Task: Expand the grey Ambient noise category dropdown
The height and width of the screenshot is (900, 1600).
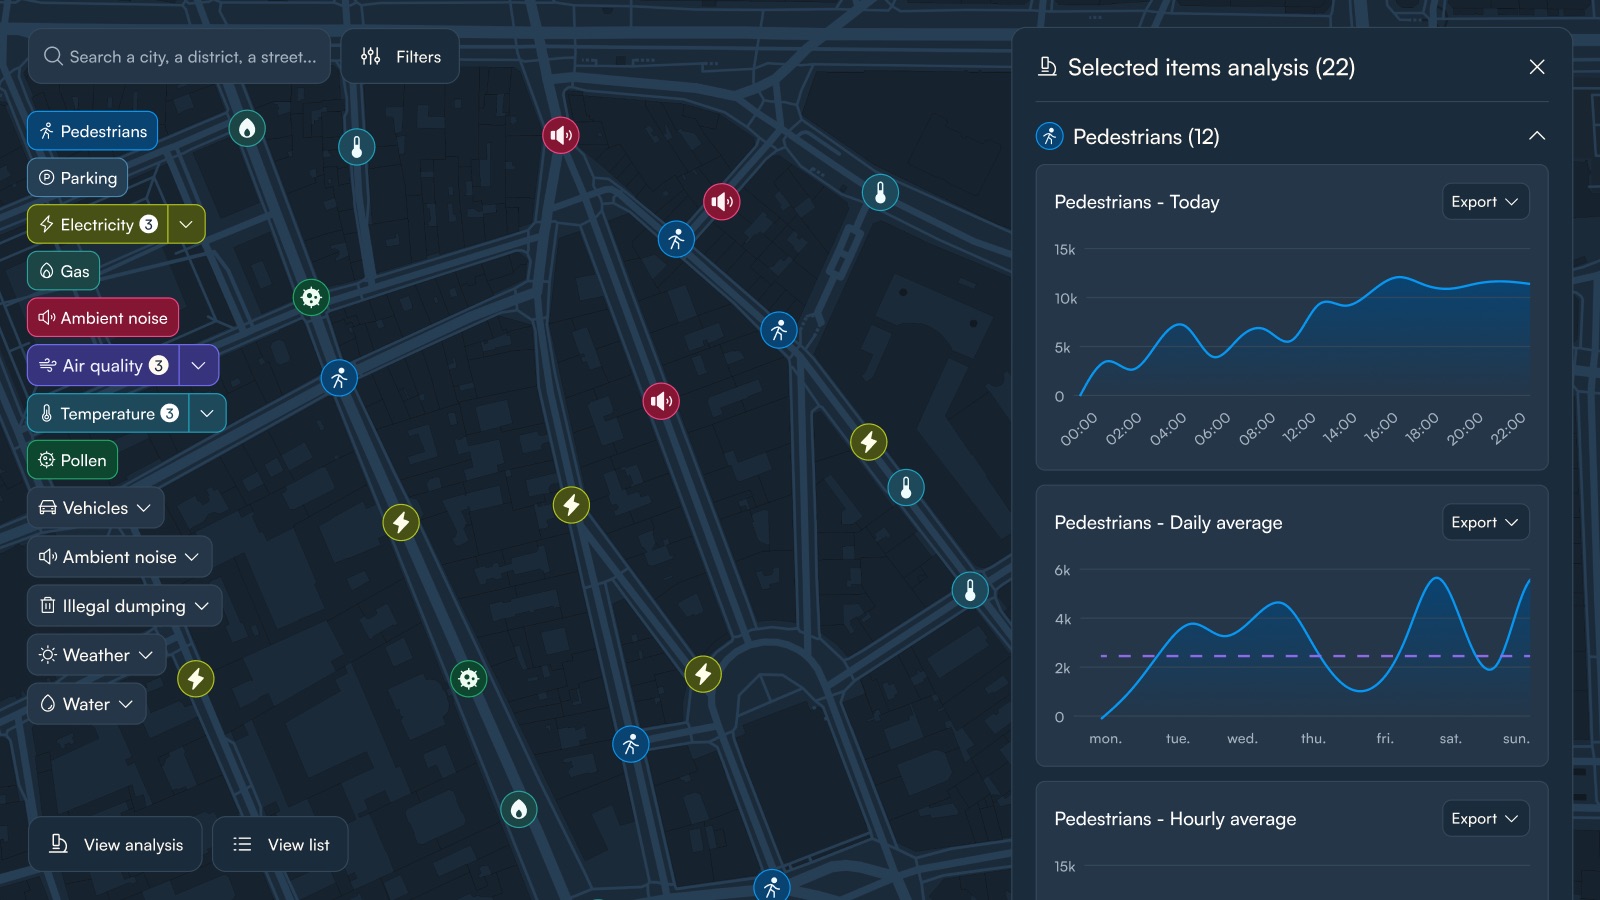Action: (x=120, y=557)
